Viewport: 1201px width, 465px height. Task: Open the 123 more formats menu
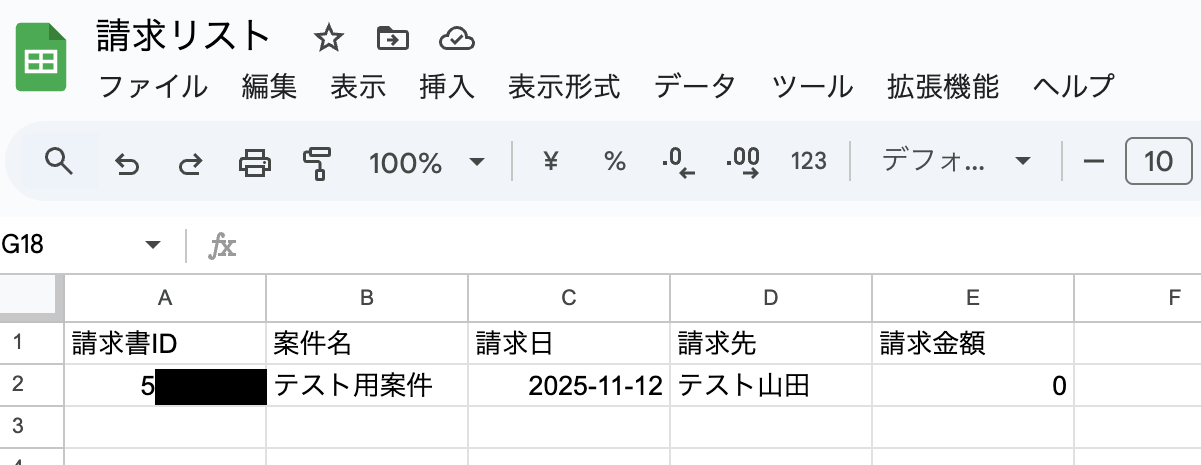(x=808, y=161)
